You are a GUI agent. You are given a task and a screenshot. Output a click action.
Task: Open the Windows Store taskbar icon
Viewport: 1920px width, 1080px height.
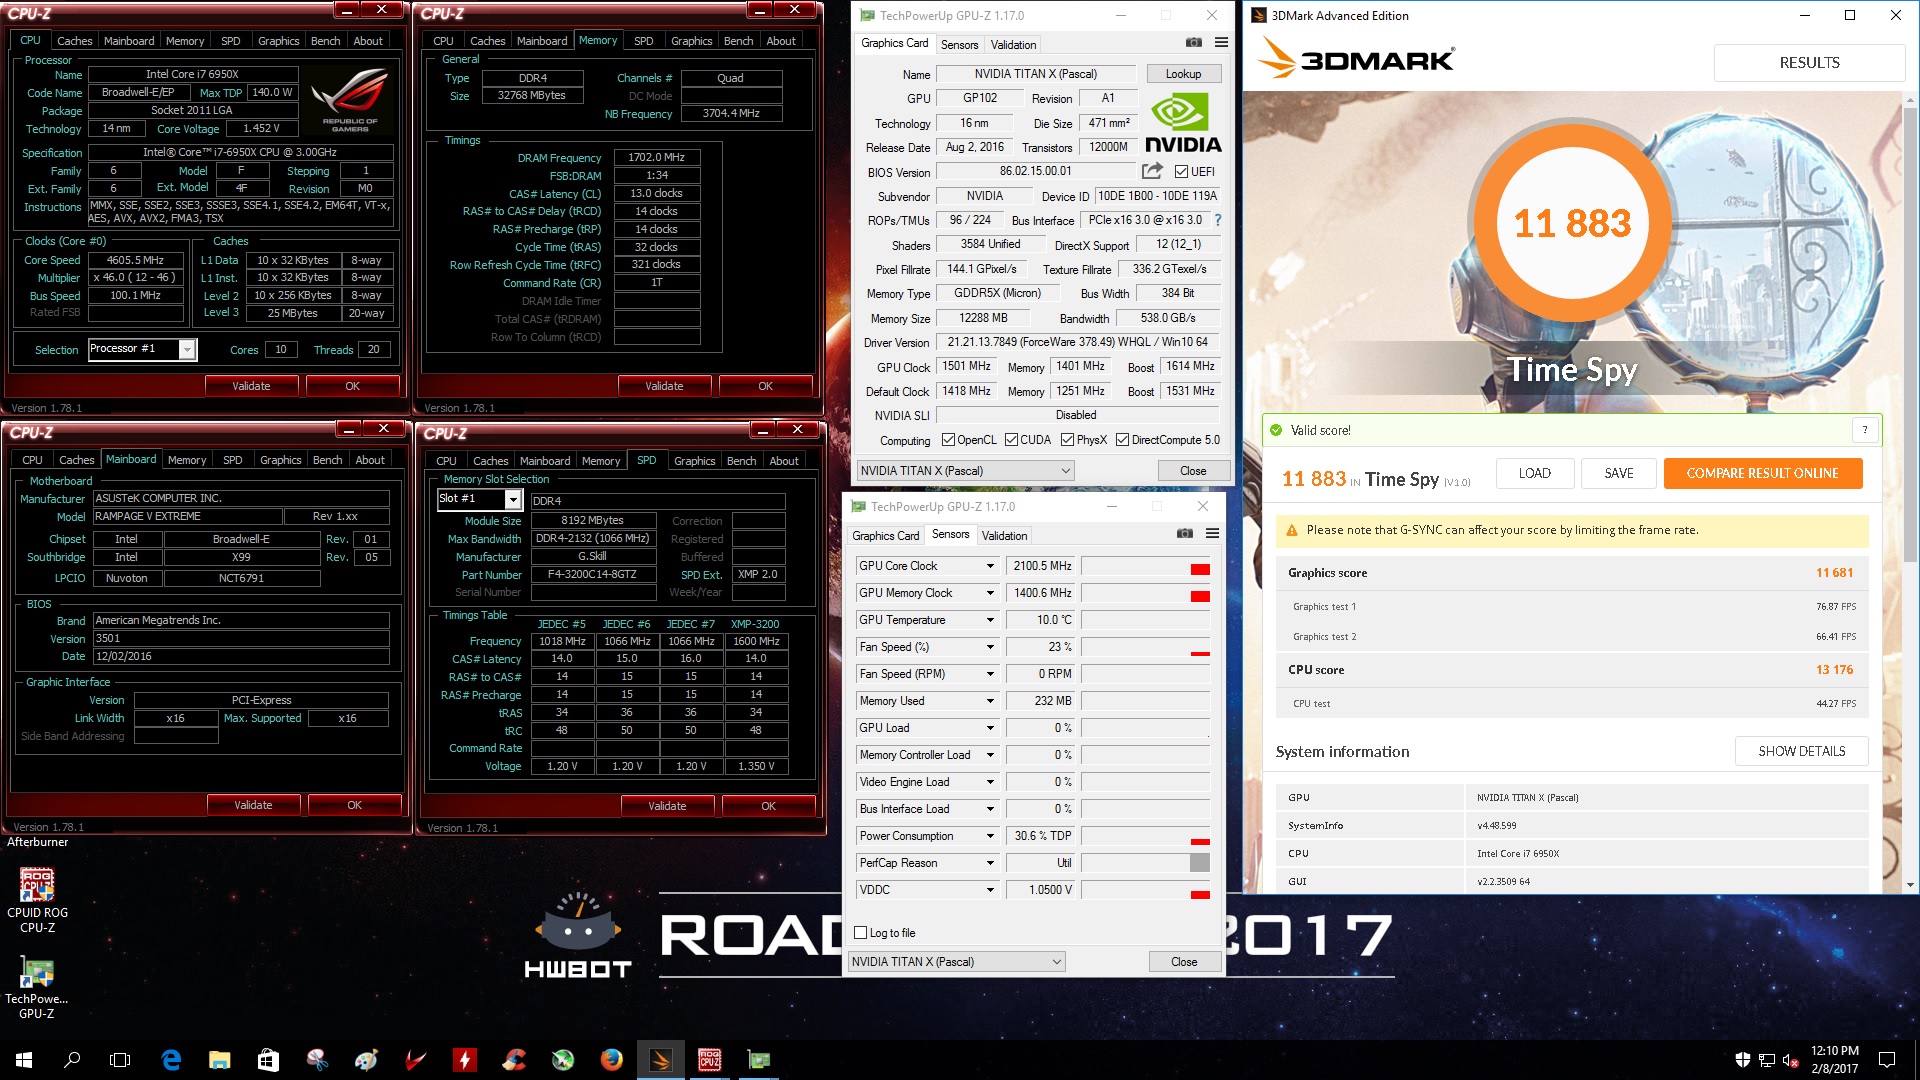(268, 1060)
